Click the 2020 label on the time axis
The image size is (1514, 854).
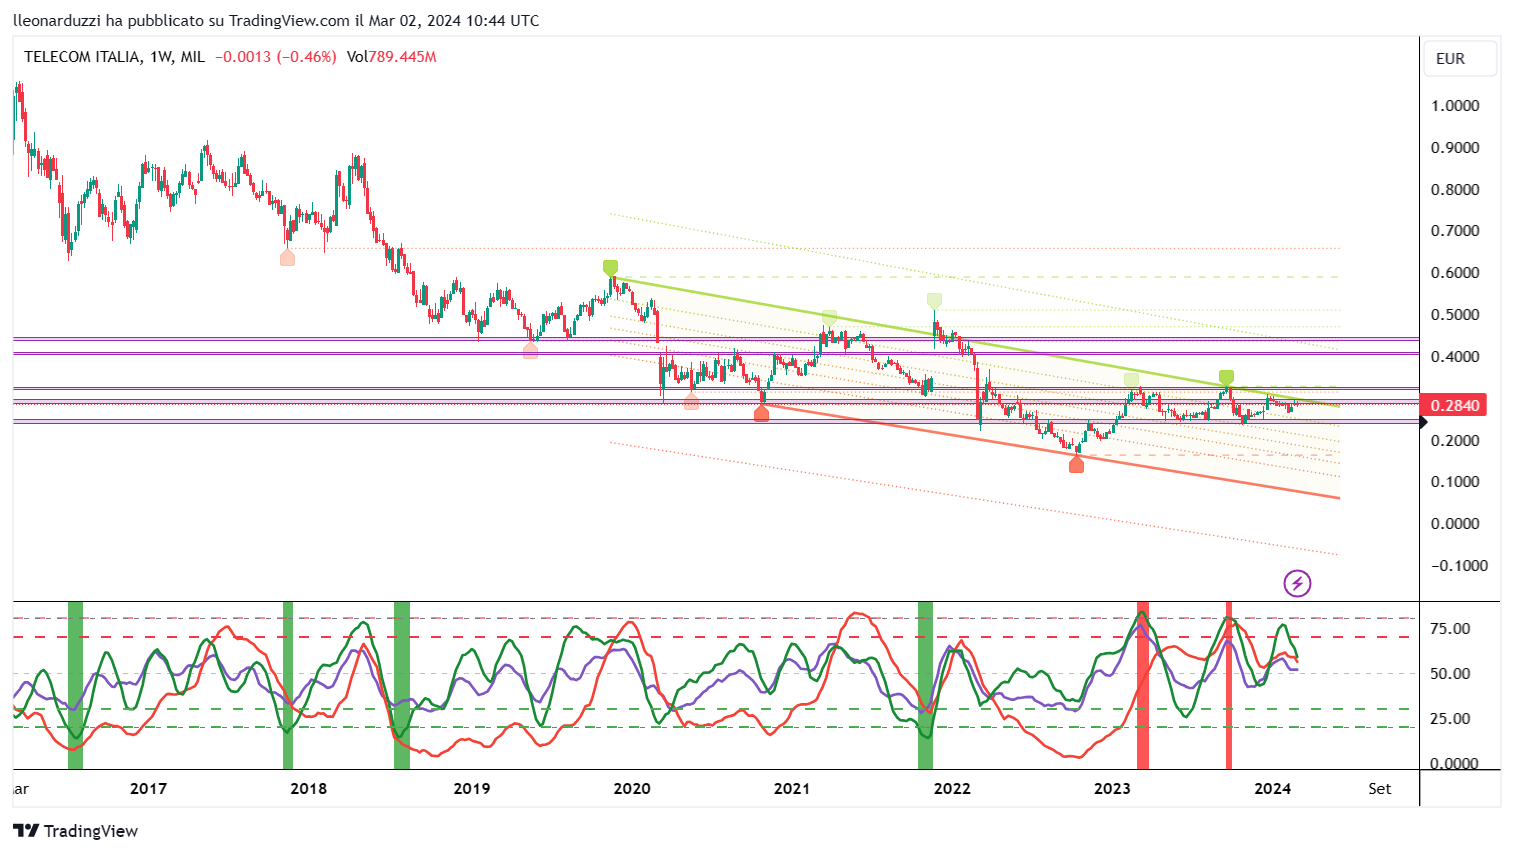point(632,789)
